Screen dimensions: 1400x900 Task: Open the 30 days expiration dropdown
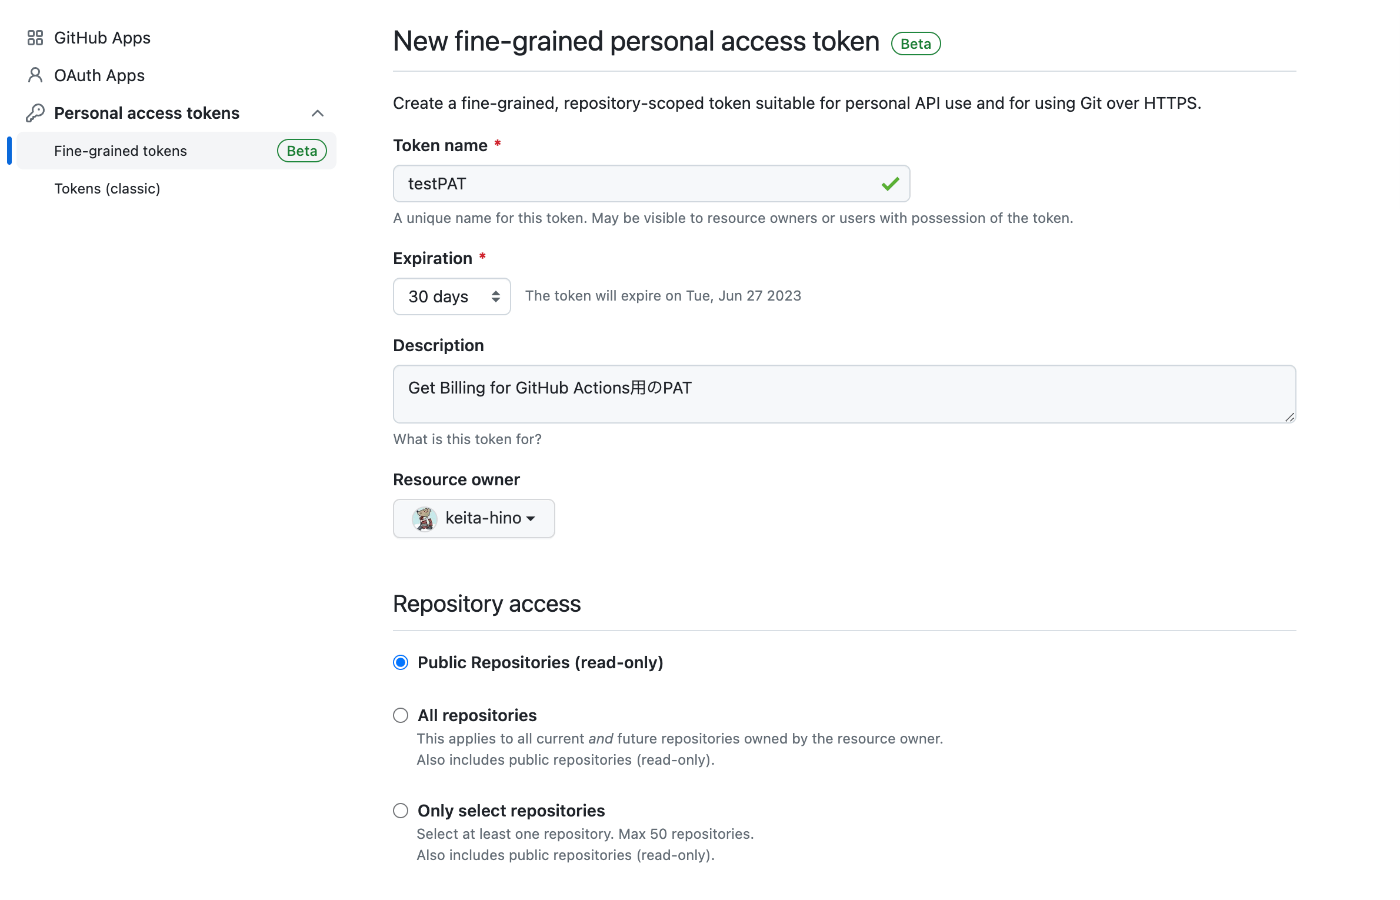452,297
